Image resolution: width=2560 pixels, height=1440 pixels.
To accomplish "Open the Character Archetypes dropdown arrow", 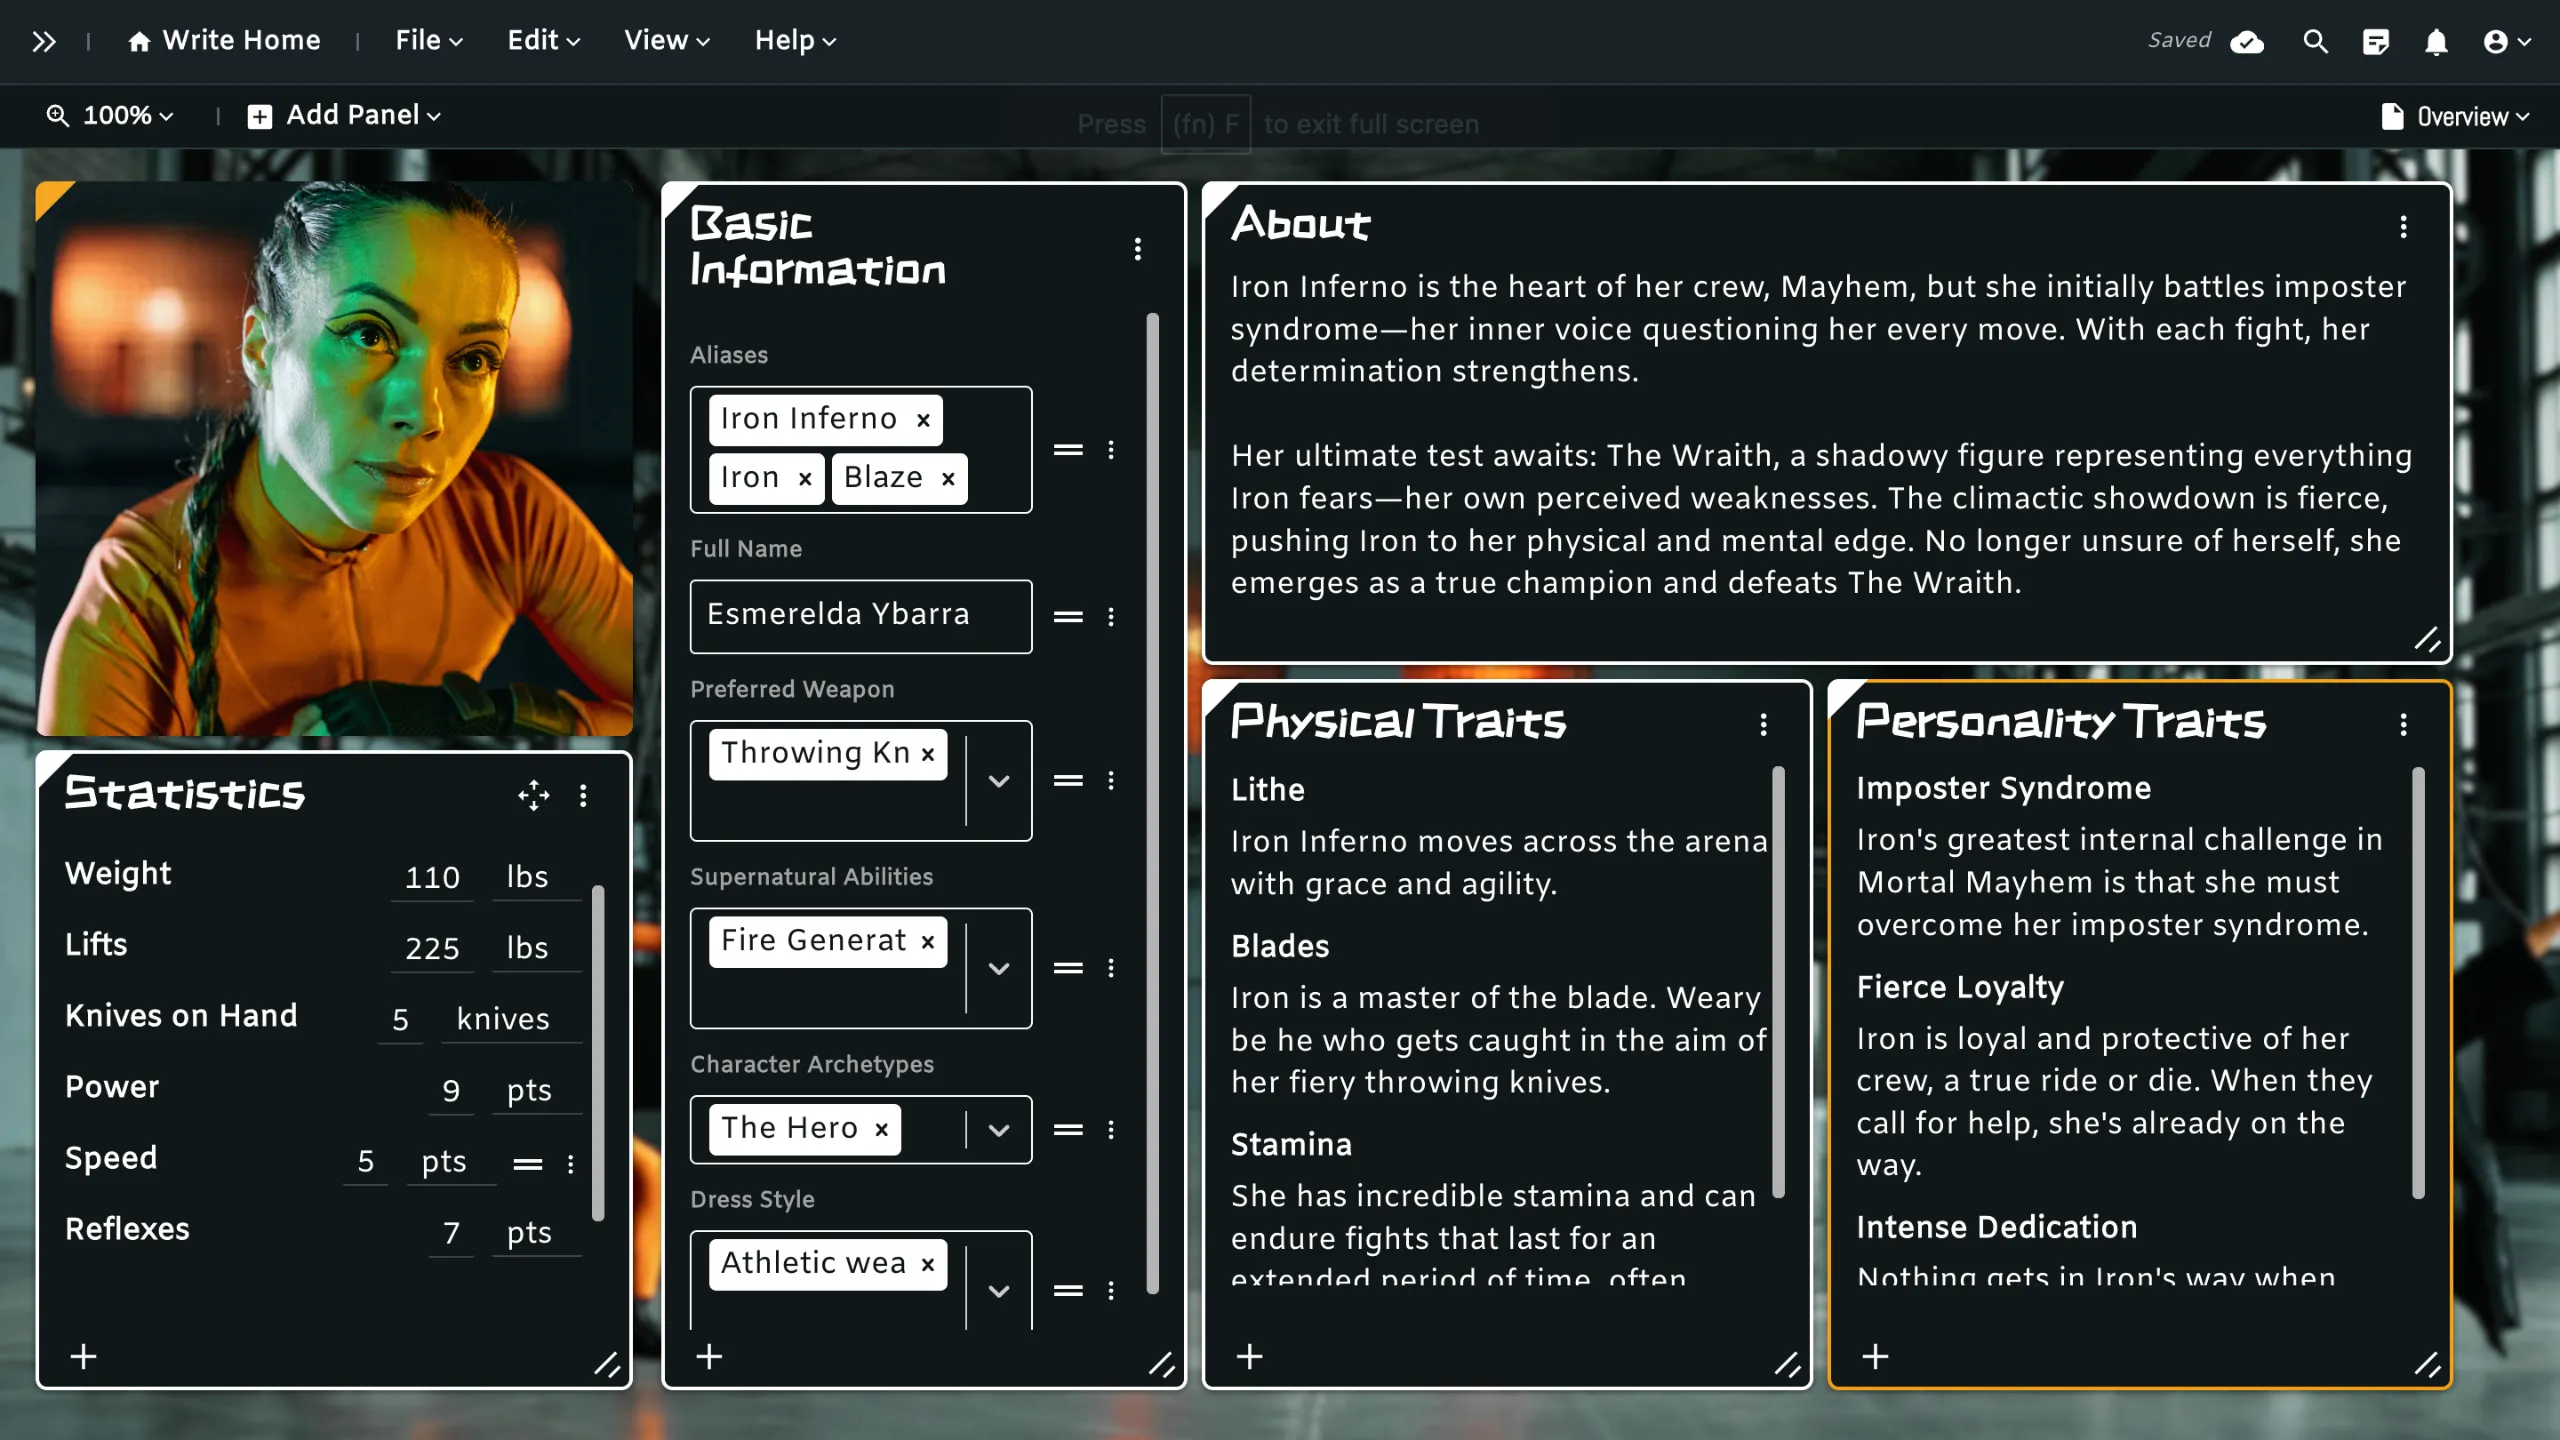I will pyautogui.click(x=998, y=1130).
